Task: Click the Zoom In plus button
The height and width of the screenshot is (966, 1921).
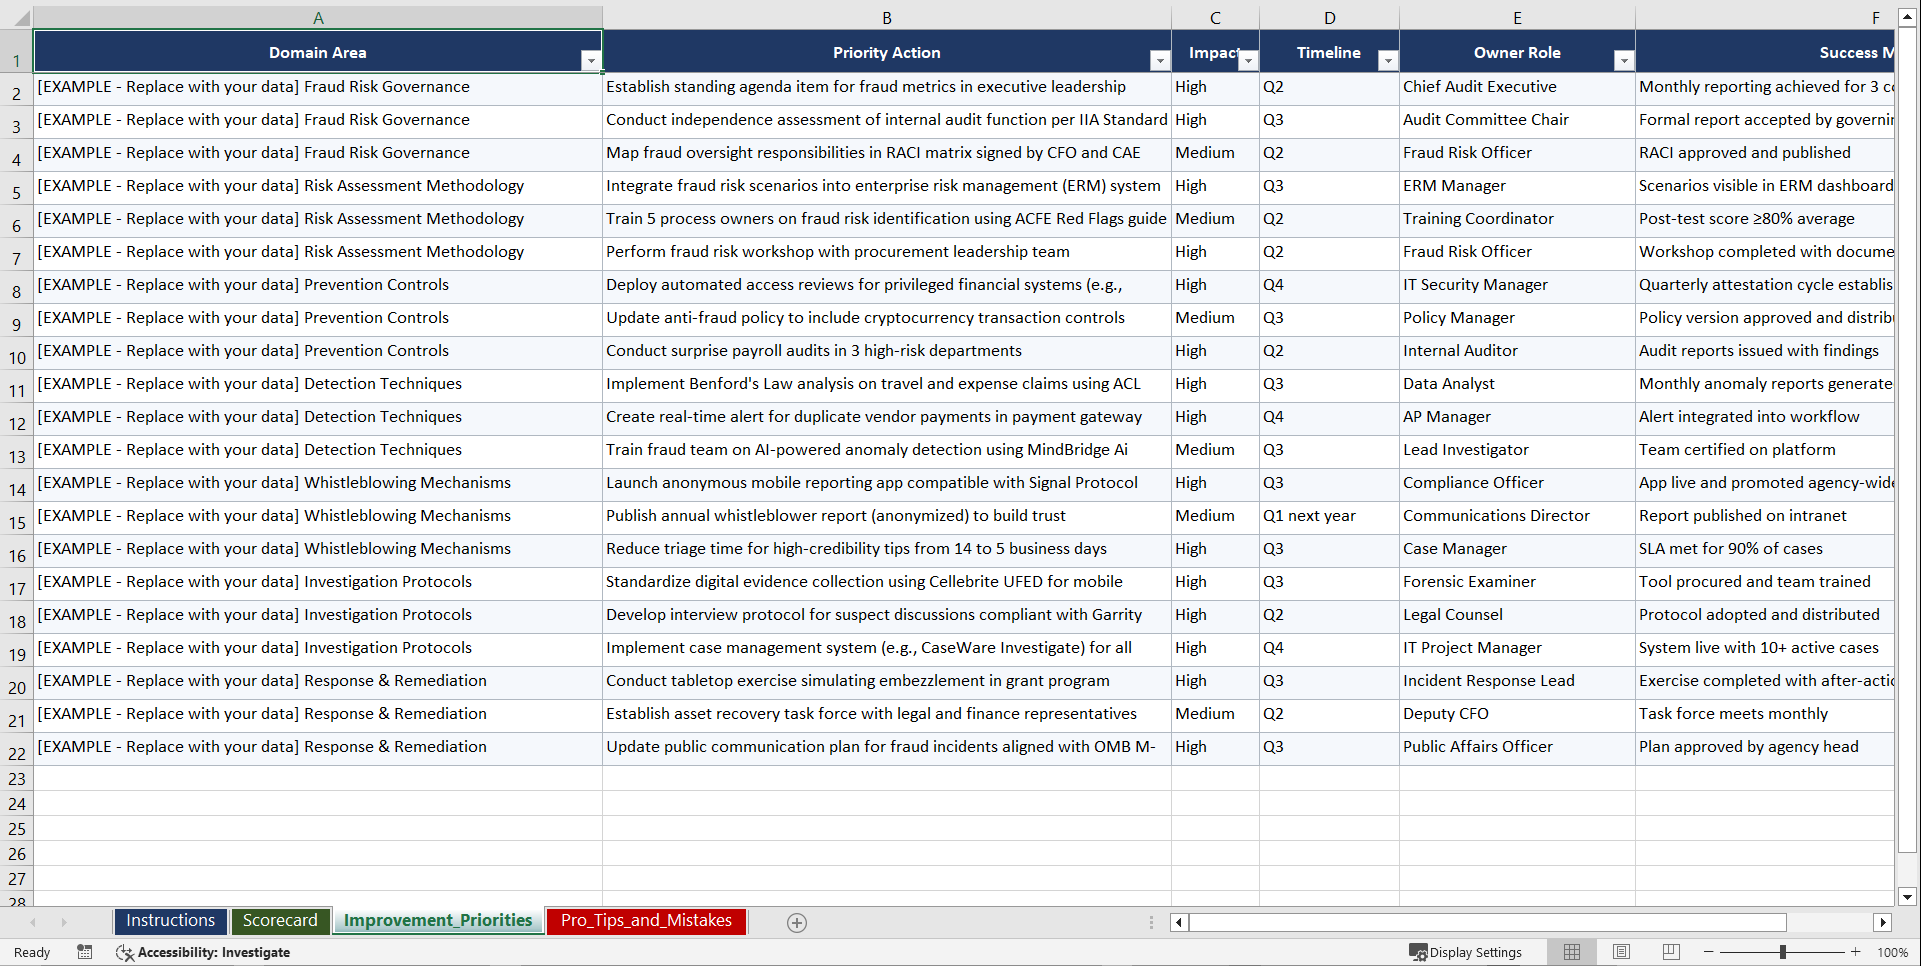Action: 1856,952
